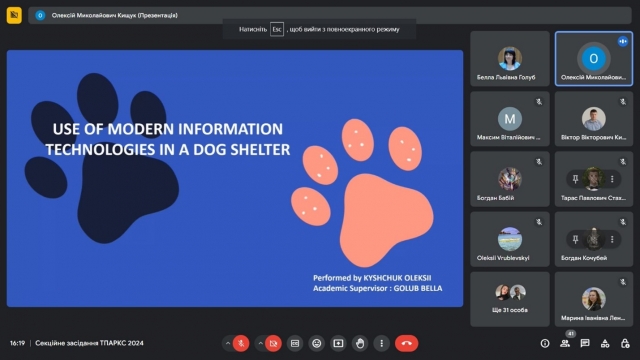Click the 16:19 time display
Image resolution: width=640 pixels, height=360 pixels.
coord(17,343)
